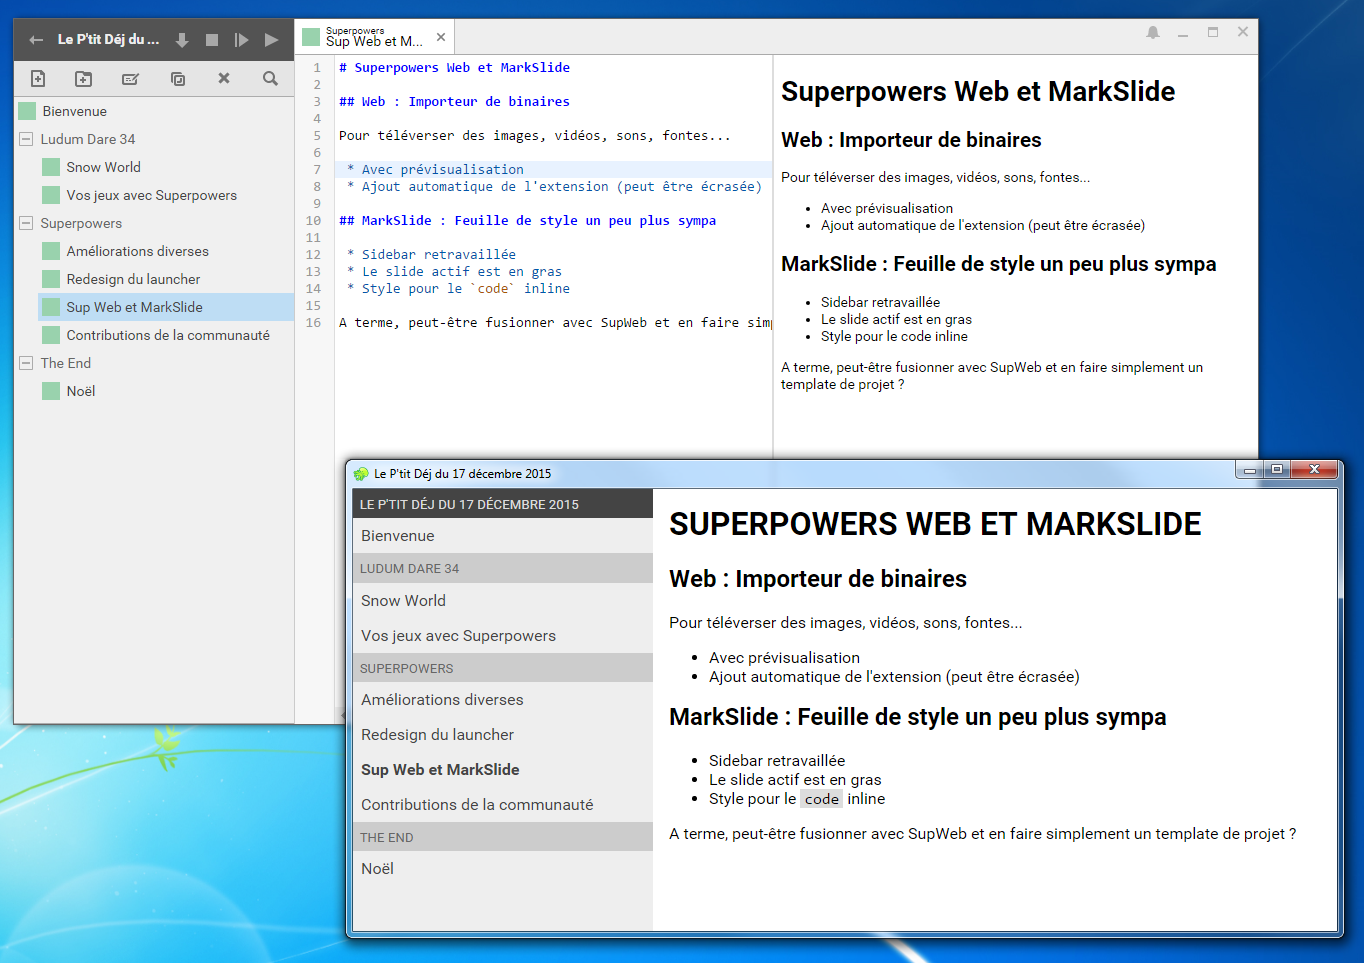Image resolution: width=1364 pixels, height=963 pixels.
Task: Create a new asset with the page-plus icon
Action: 38,78
